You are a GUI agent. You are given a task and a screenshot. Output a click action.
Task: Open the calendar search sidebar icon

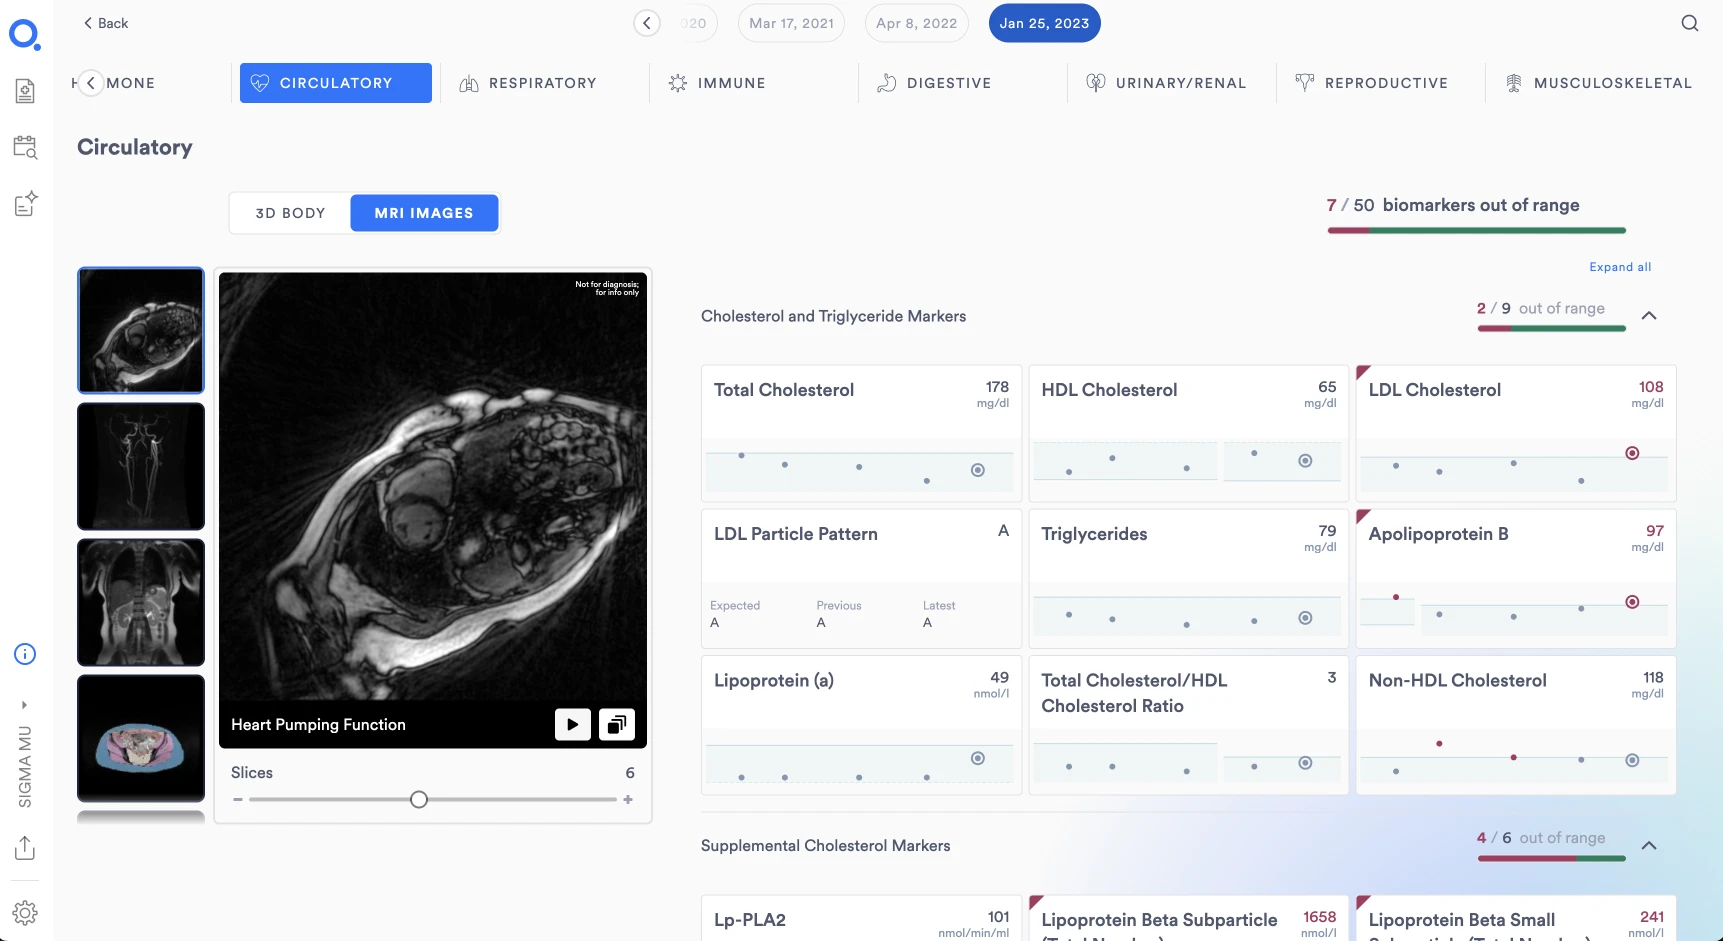pyautogui.click(x=25, y=147)
